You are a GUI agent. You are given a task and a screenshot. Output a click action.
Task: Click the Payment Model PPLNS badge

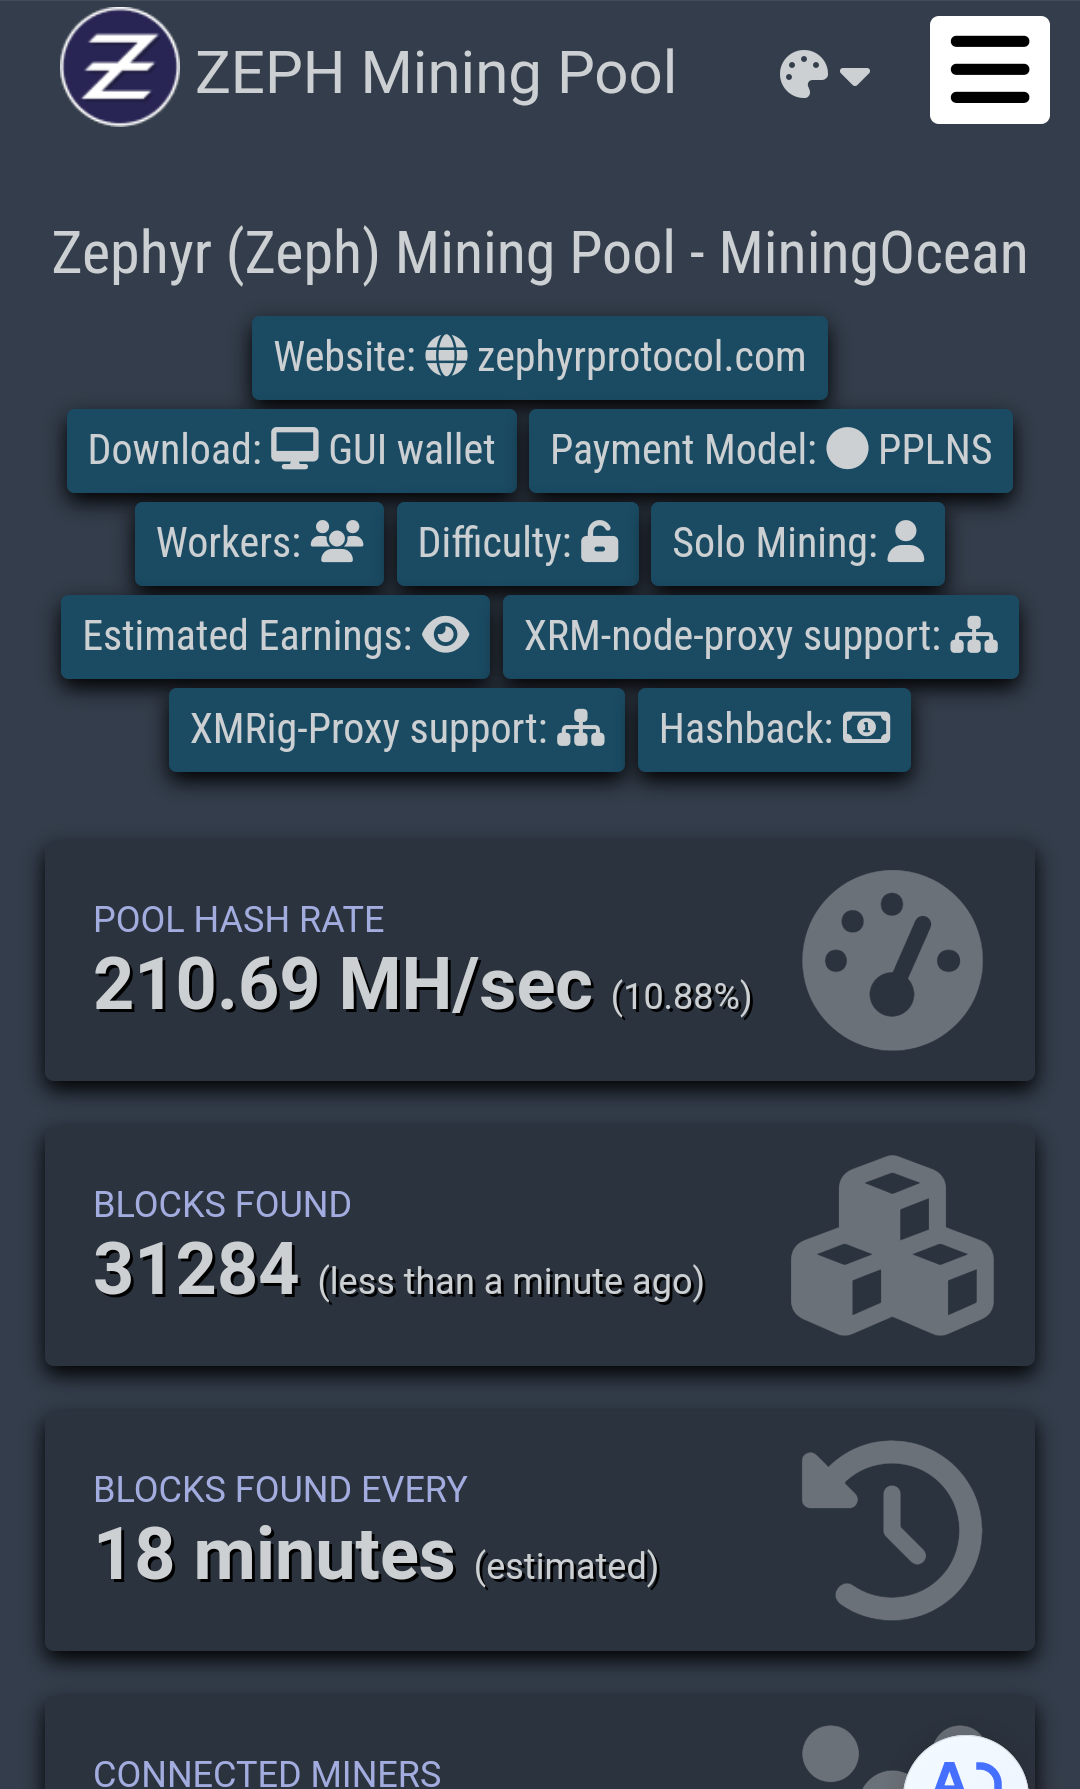tap(770, 450)
